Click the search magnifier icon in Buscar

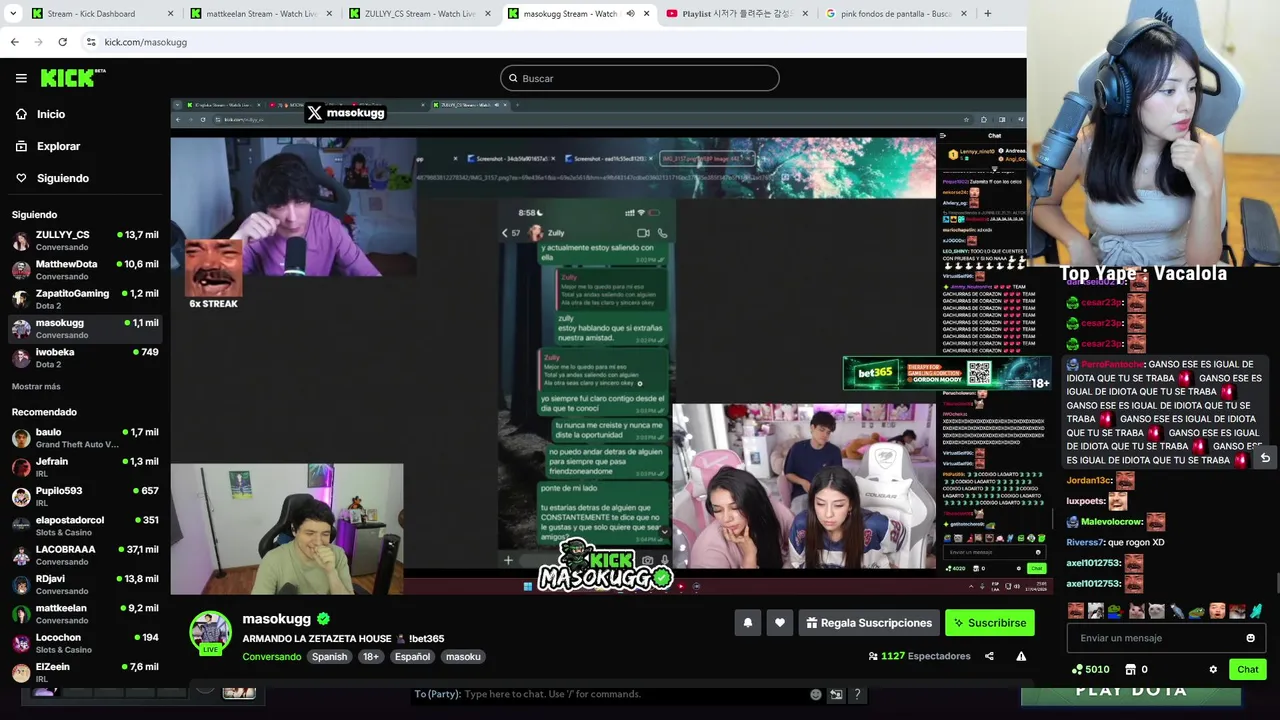pos(513,78)
